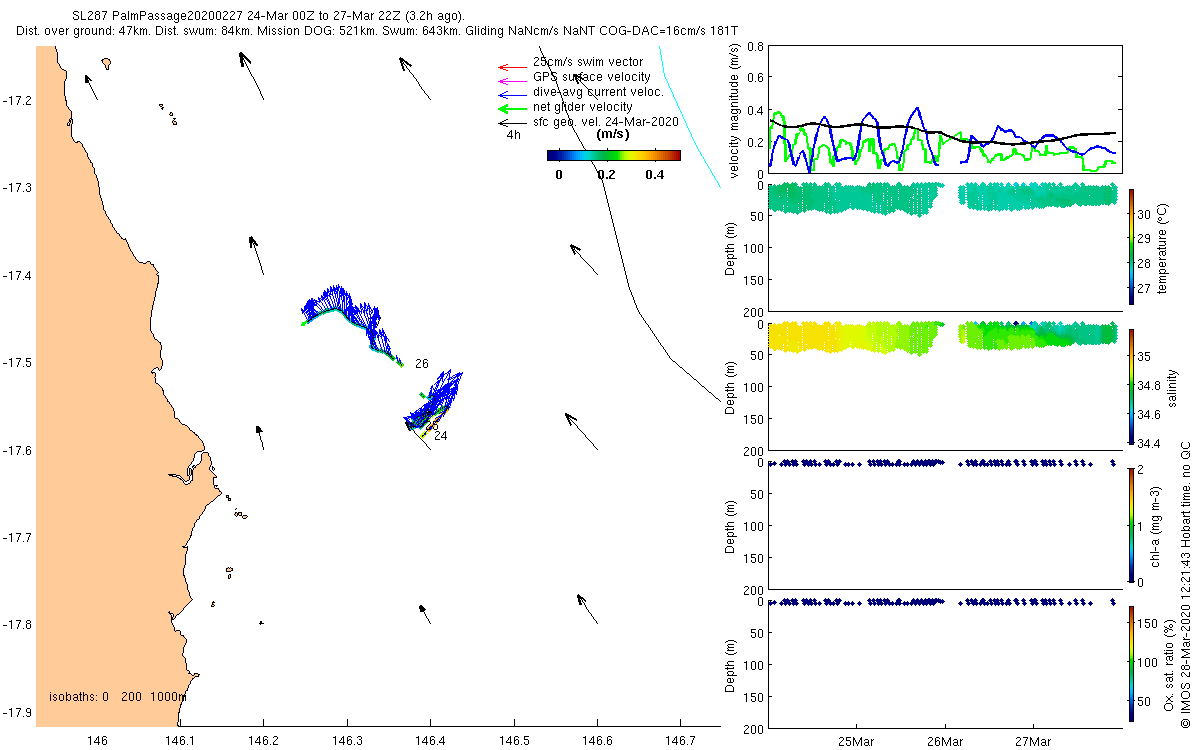
Task: Click the '4h' label in the legend
Action: [x=514, y=135]
